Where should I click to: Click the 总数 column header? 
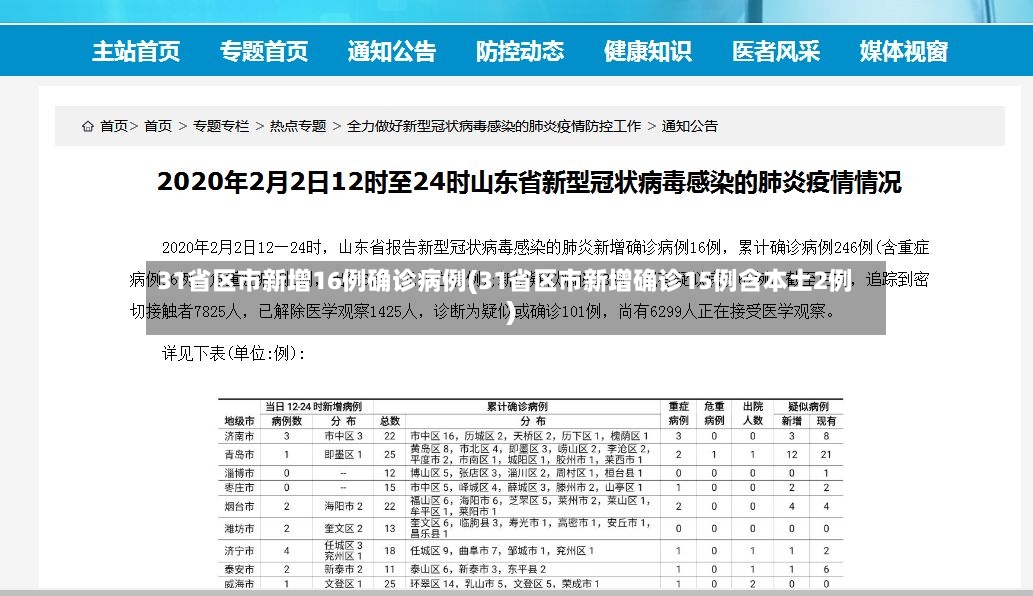pyautogui.click(x=390, y=421)
